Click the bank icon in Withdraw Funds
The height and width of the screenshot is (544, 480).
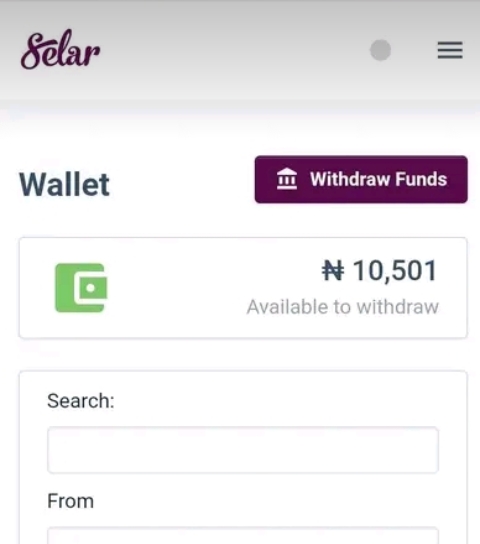pyautogui.click(x=287, y=179)
